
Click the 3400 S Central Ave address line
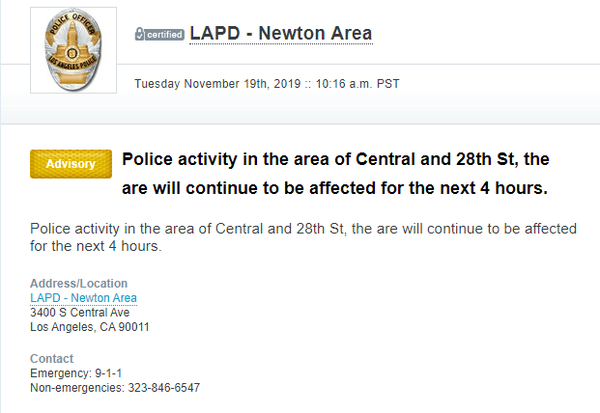pos(80,312)
